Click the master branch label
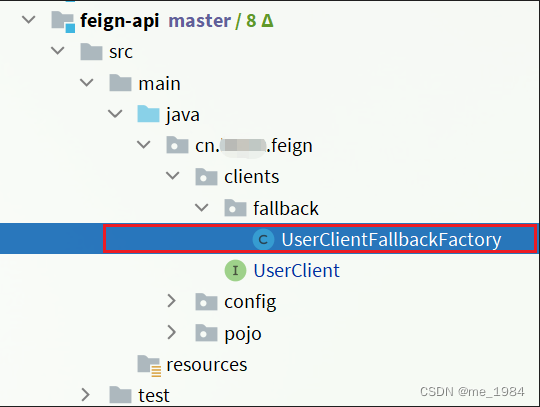The image size is (540, 407). [x=200, y=21]
